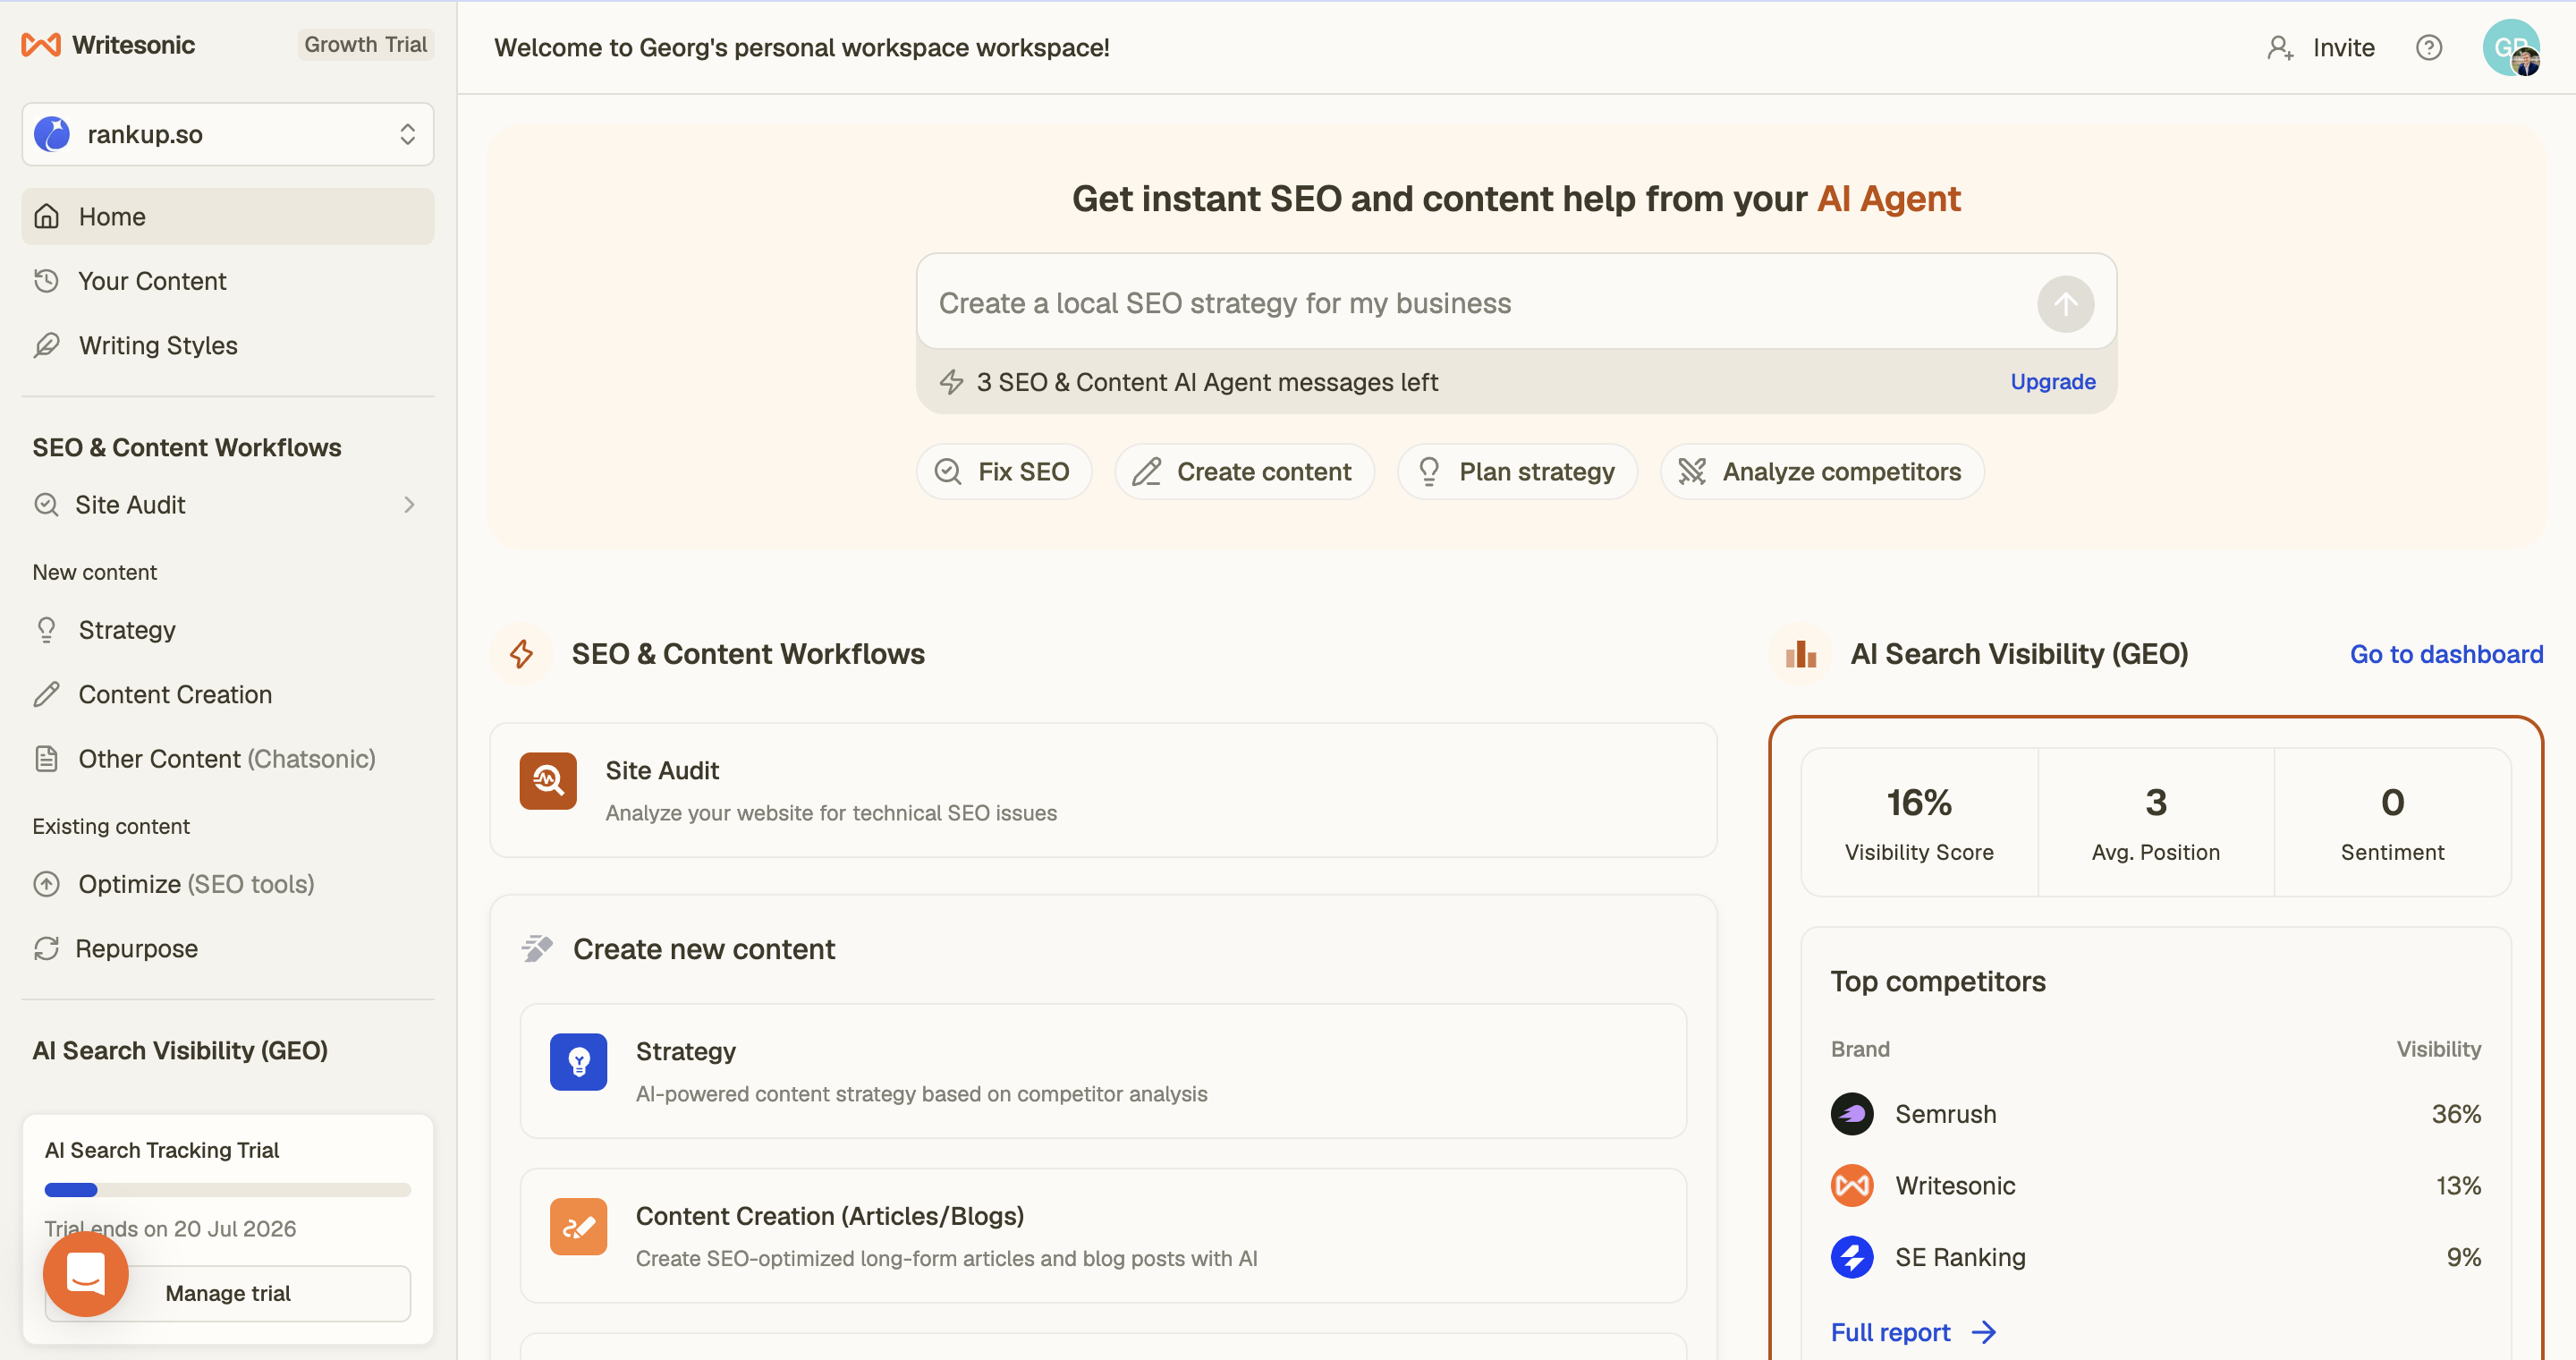Select the Plan strategy chip
This screenshot has width=2576, height=1360.
click(1517, 471)
